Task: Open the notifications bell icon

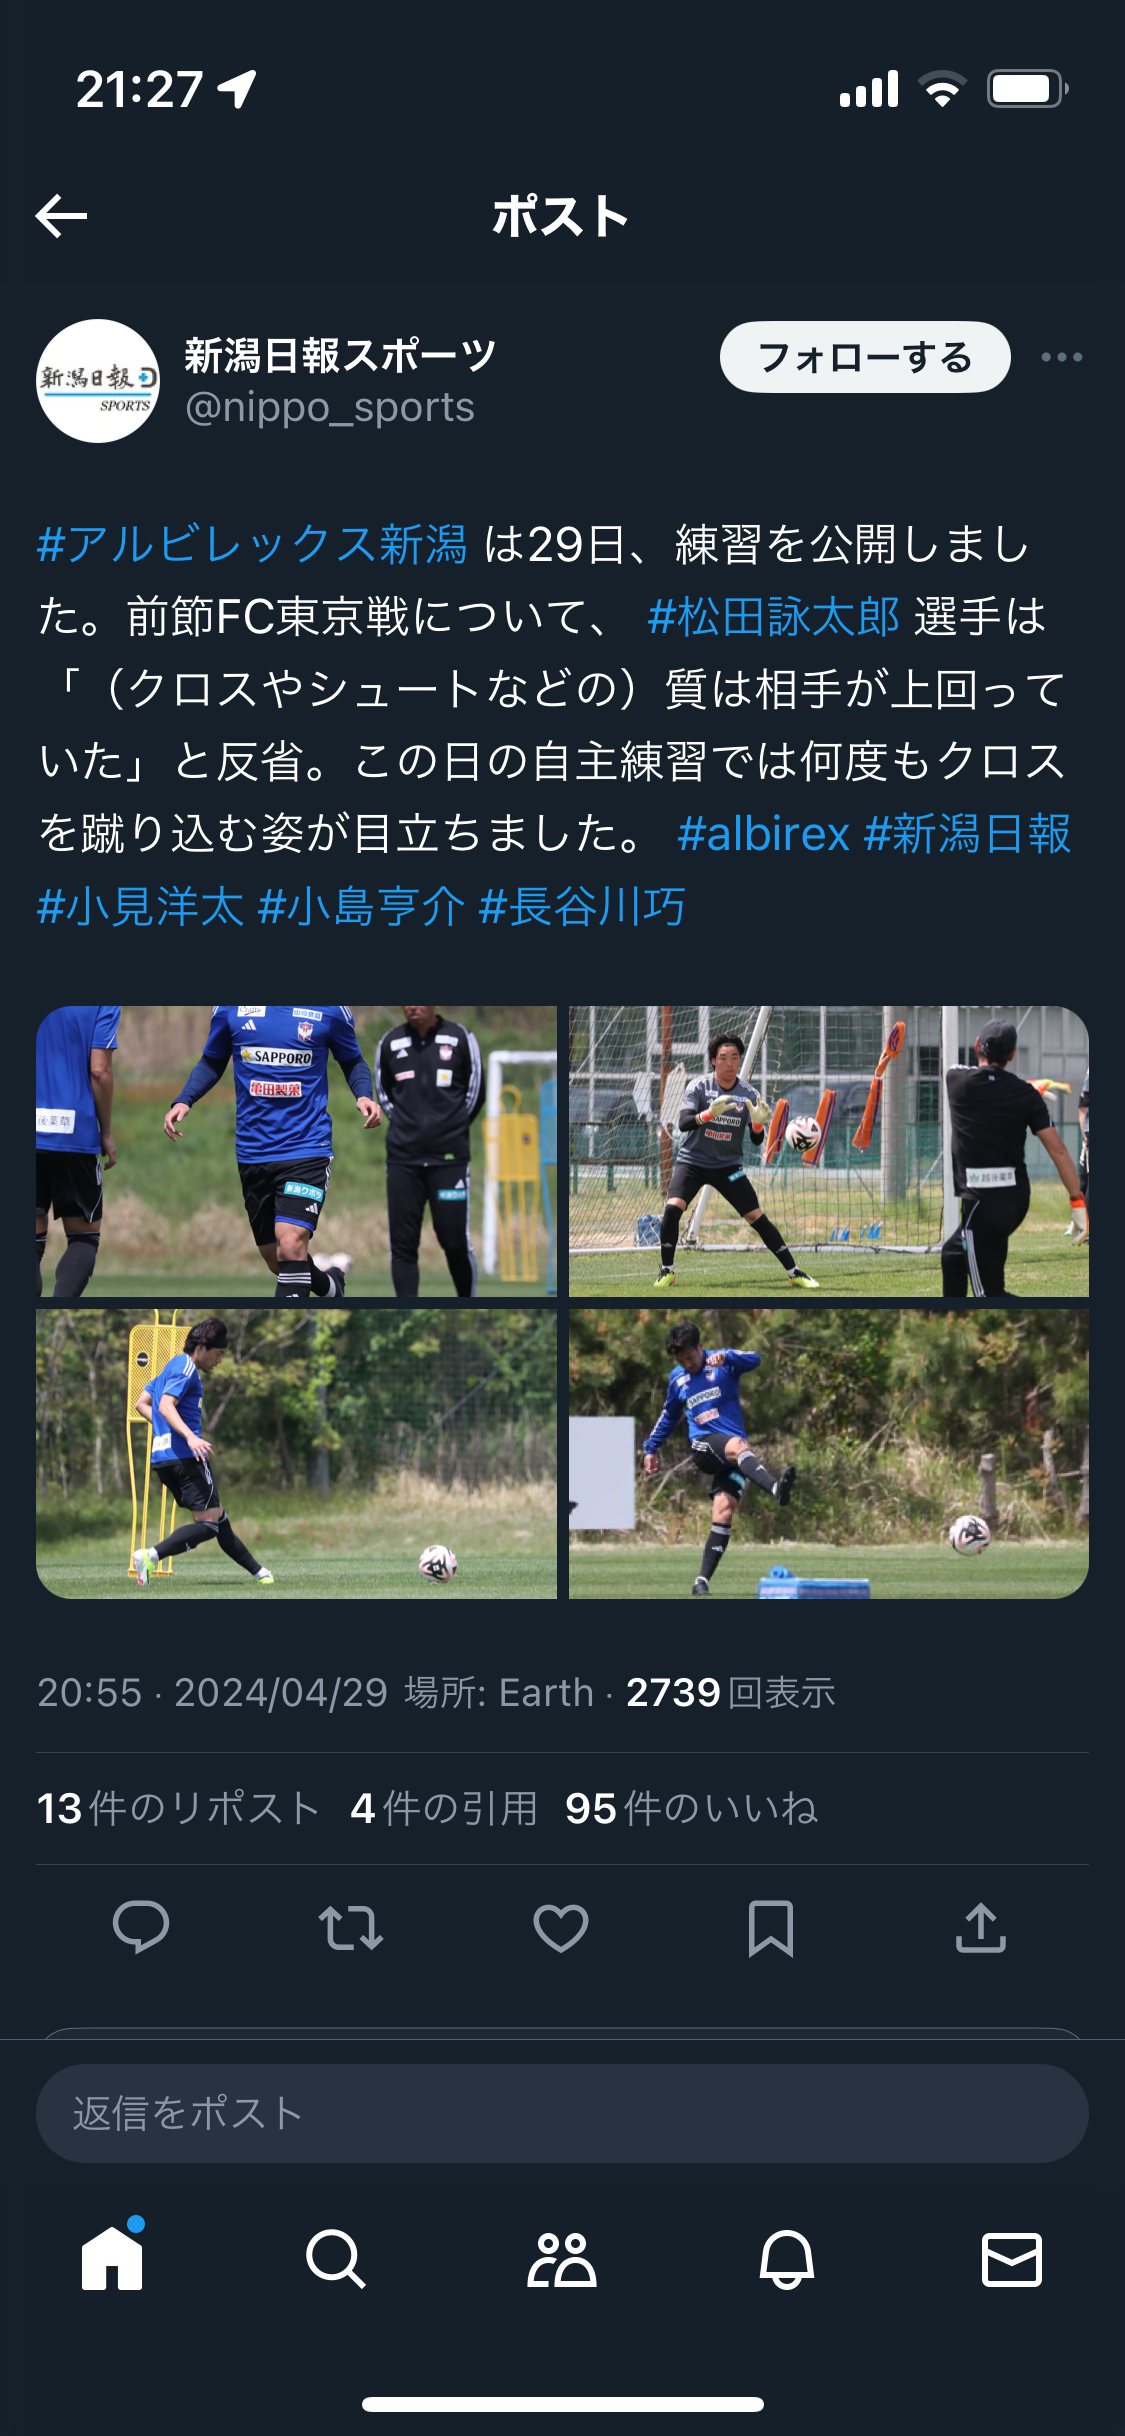Action: (787, 2259)
